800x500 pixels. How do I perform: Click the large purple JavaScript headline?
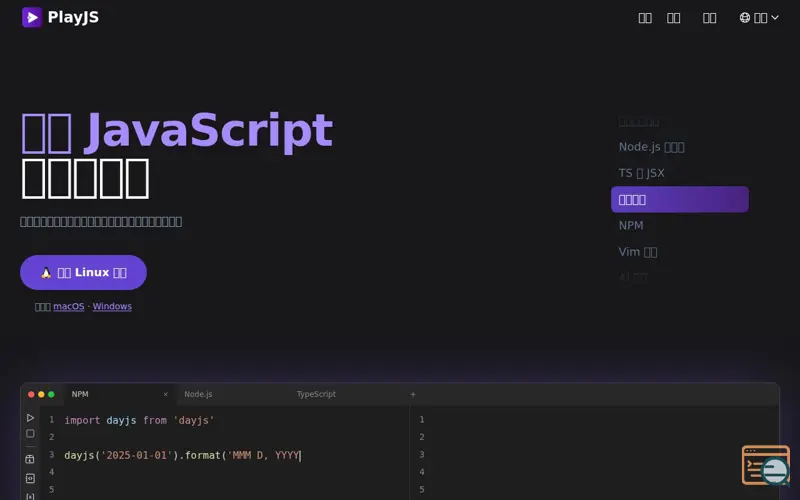coord(177,131)
